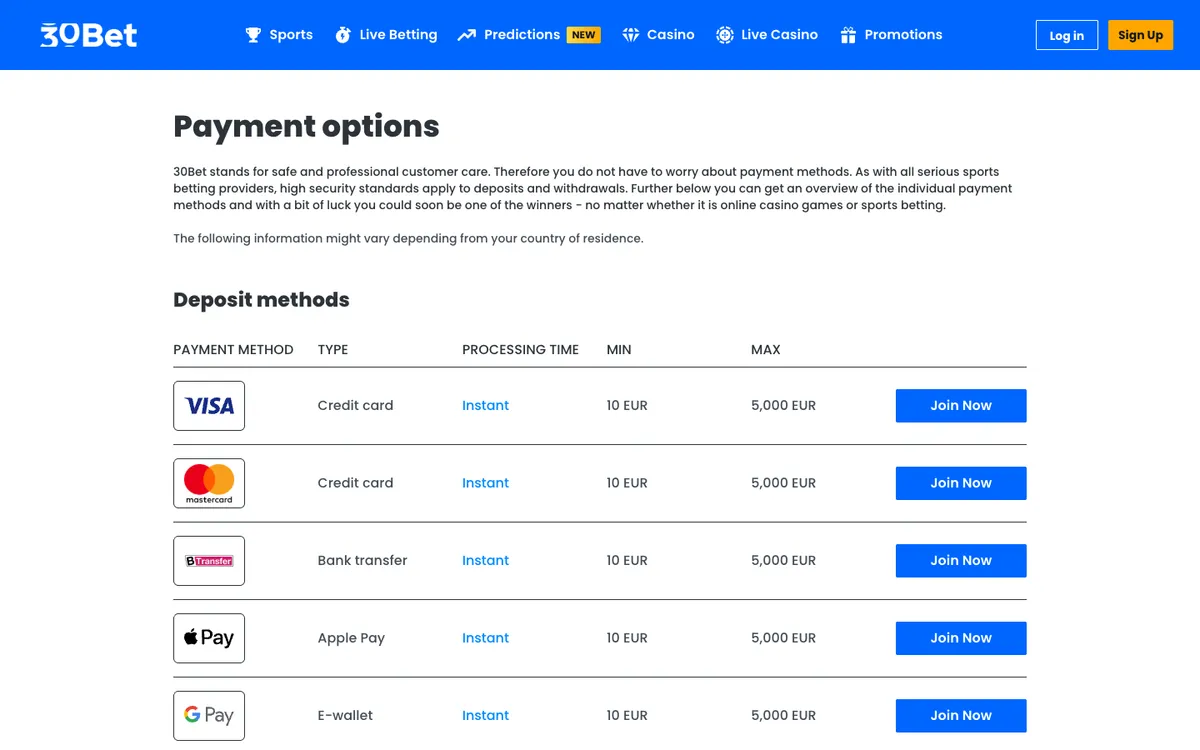The height and width of the screenshot is (750, 1200).
Task: Click the PAYMENT METHOD column header
Action: click(233, 350)
